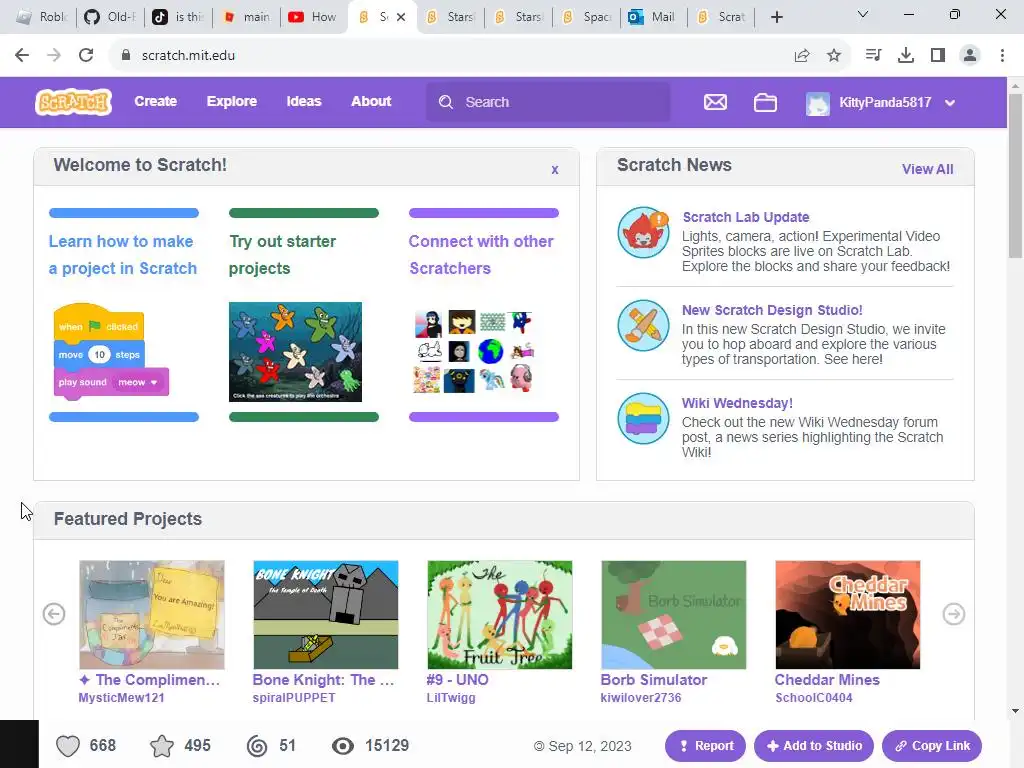Click the Scratch logo in the navbar

73,102
